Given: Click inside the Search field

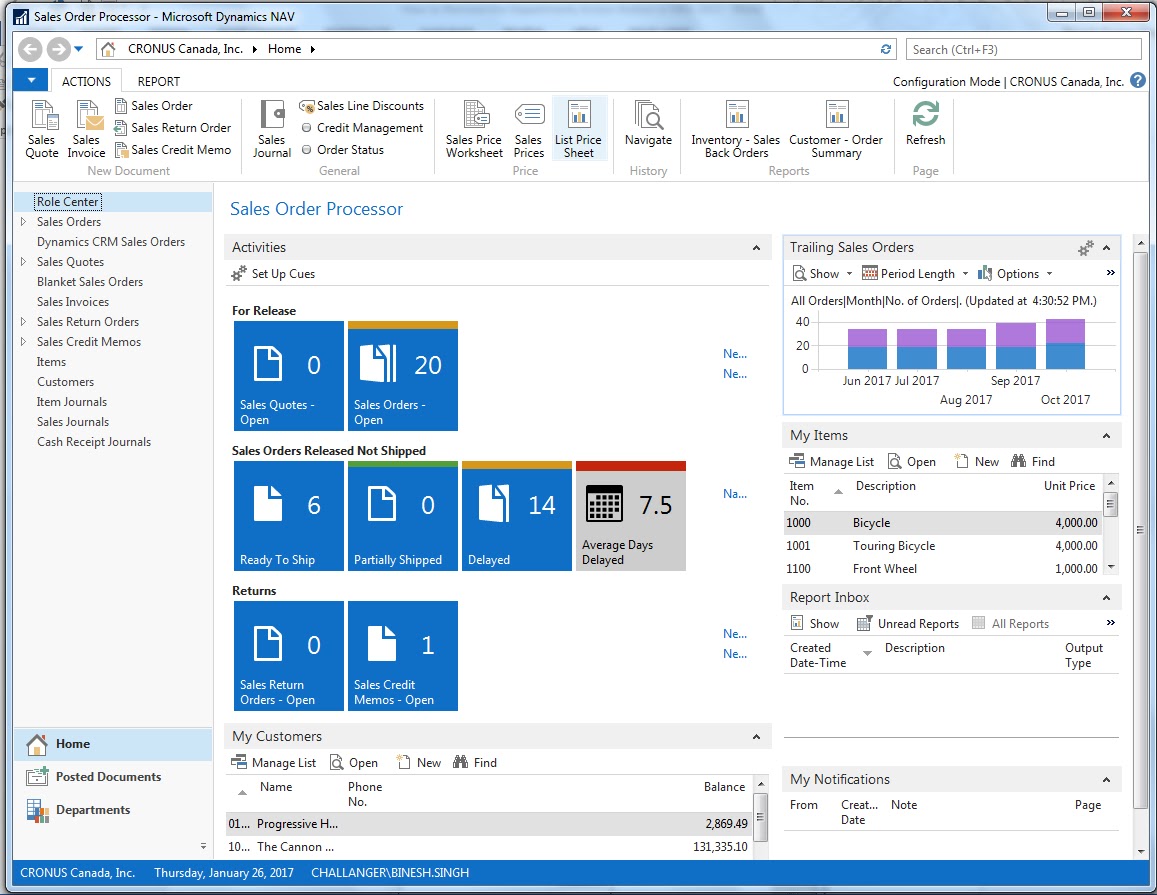Looking at the screenshot, I should coord(1022,48).
